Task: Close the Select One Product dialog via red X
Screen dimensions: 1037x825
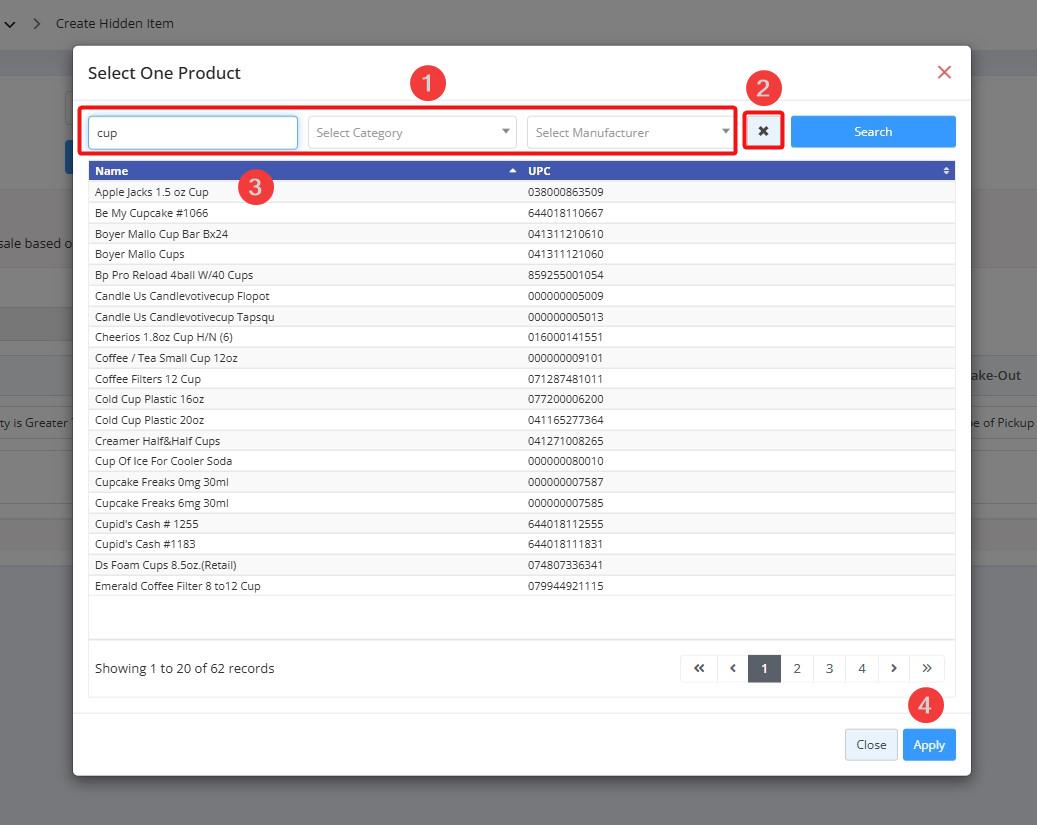Action: 944,72
